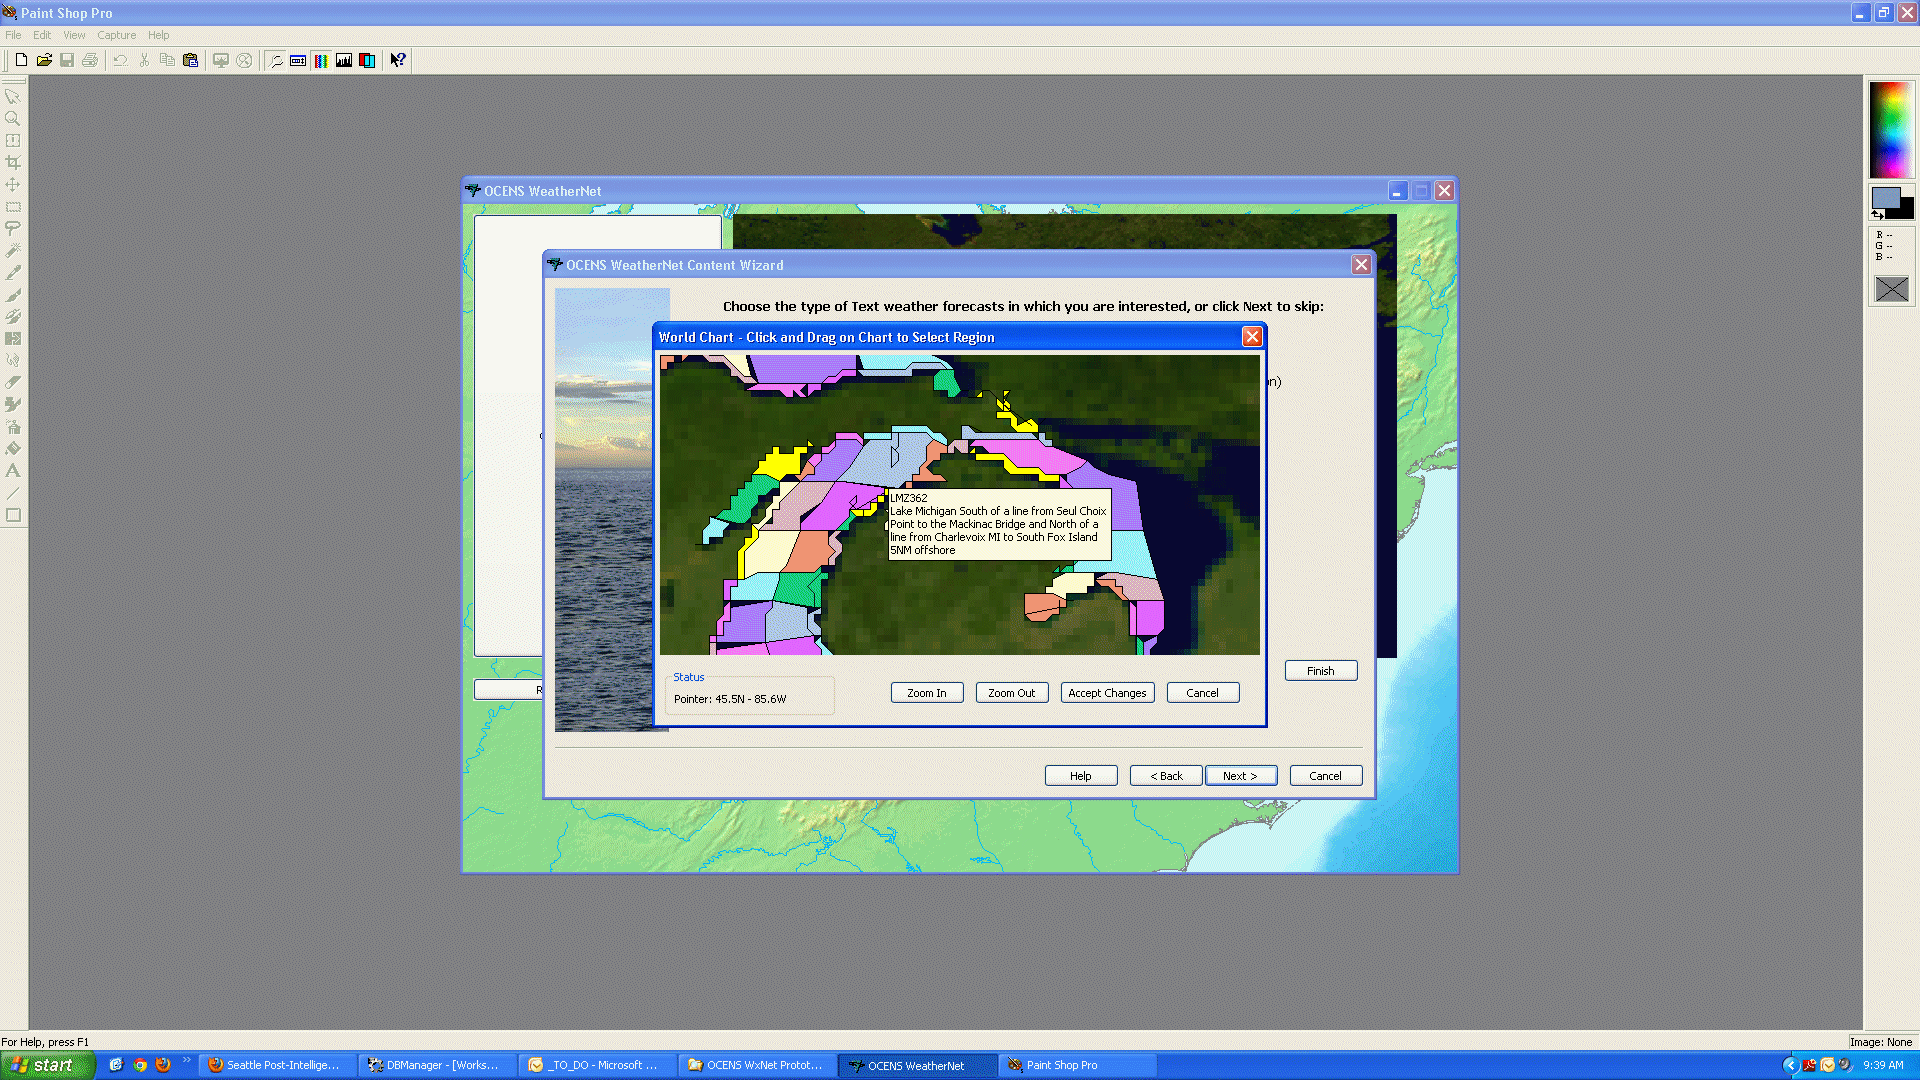This screenshot has width=1920, height=1080.
Task: Click the Pointer: 45.5N - 85.6W status text
Action: click(x=730, y=699)
